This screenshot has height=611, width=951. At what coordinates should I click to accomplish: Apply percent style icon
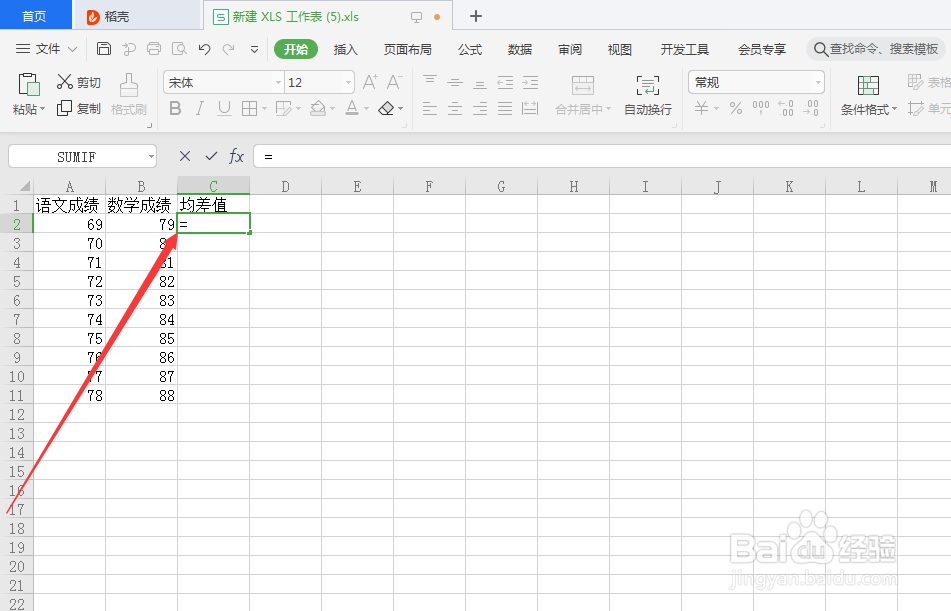[x=736, y=109]
